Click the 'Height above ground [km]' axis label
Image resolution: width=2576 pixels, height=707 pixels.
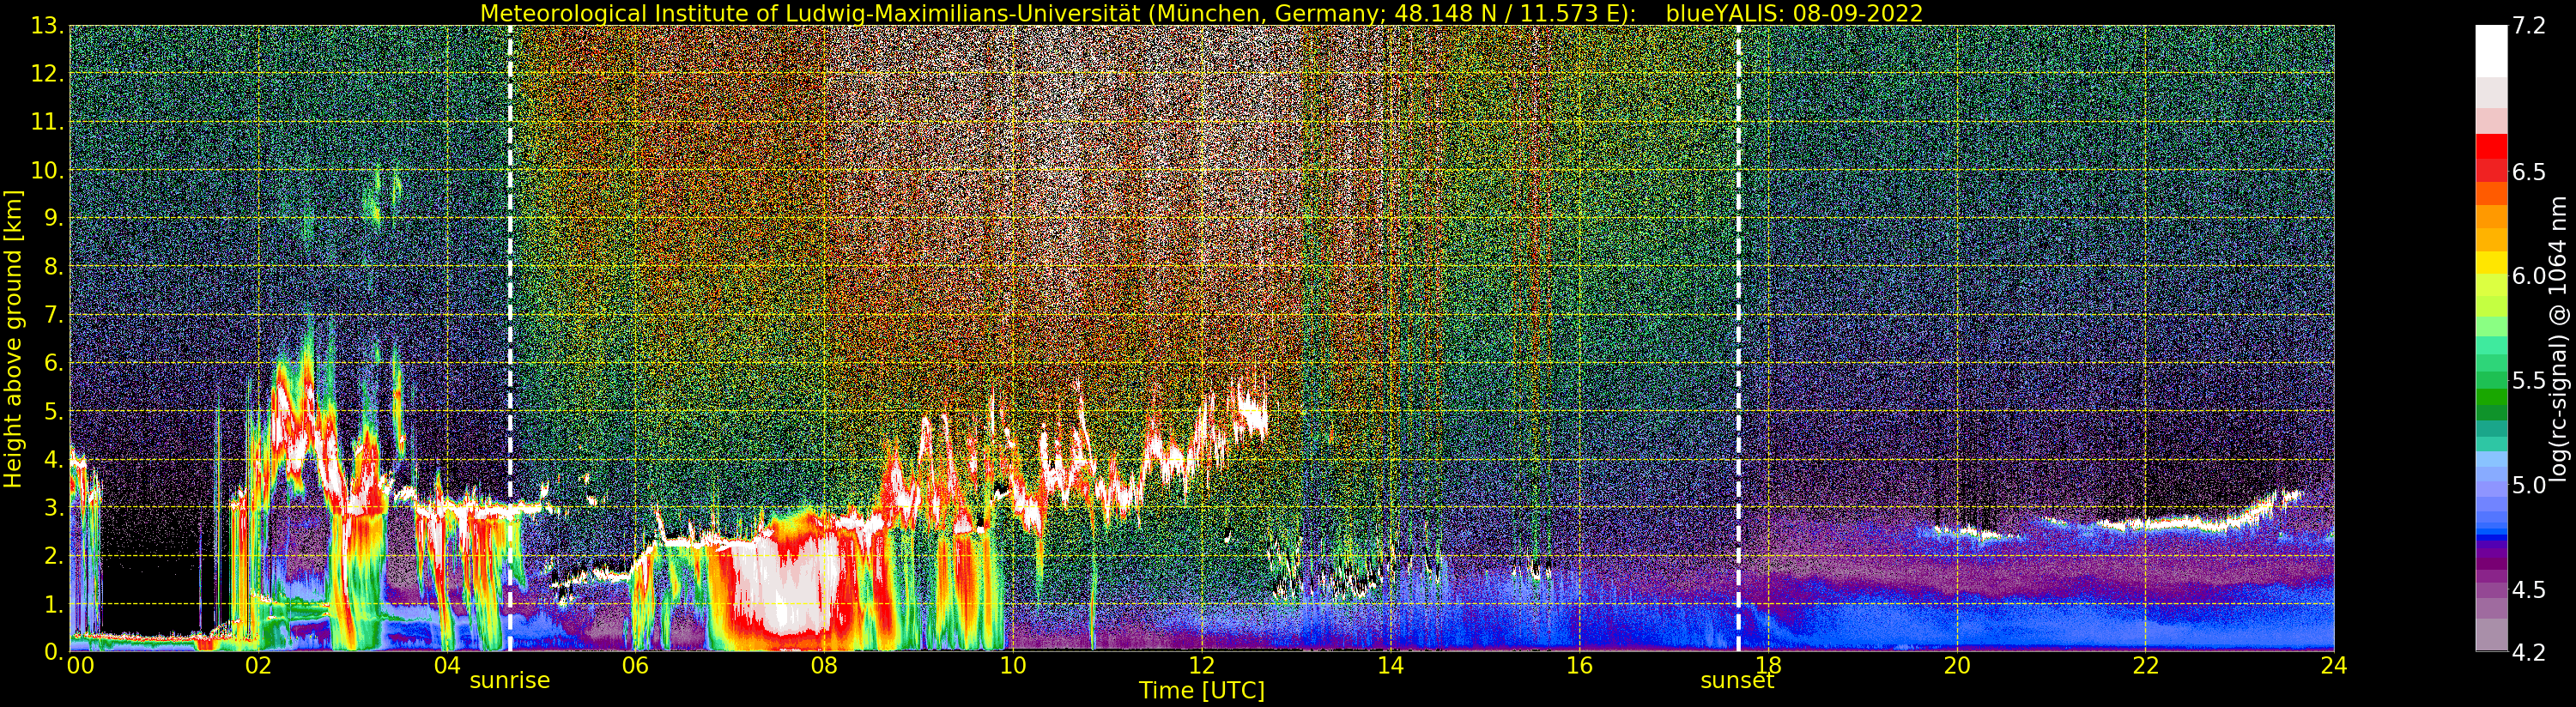click(13, 338)
